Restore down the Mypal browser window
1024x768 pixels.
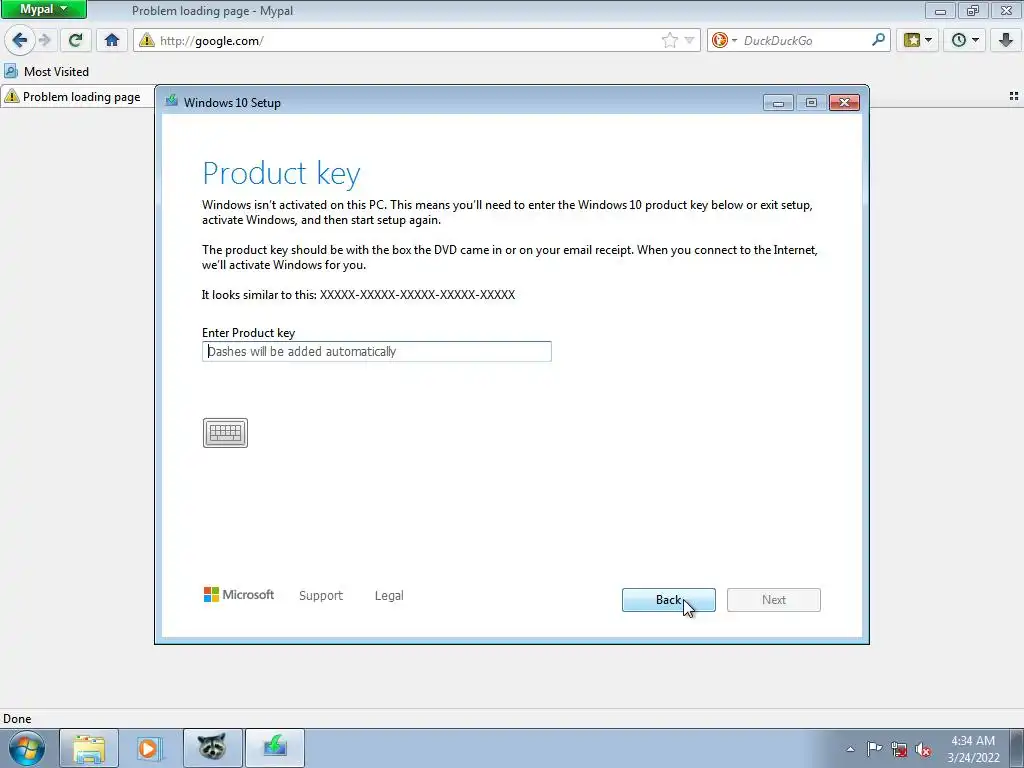pyautogui.click(x=973, y=11)
